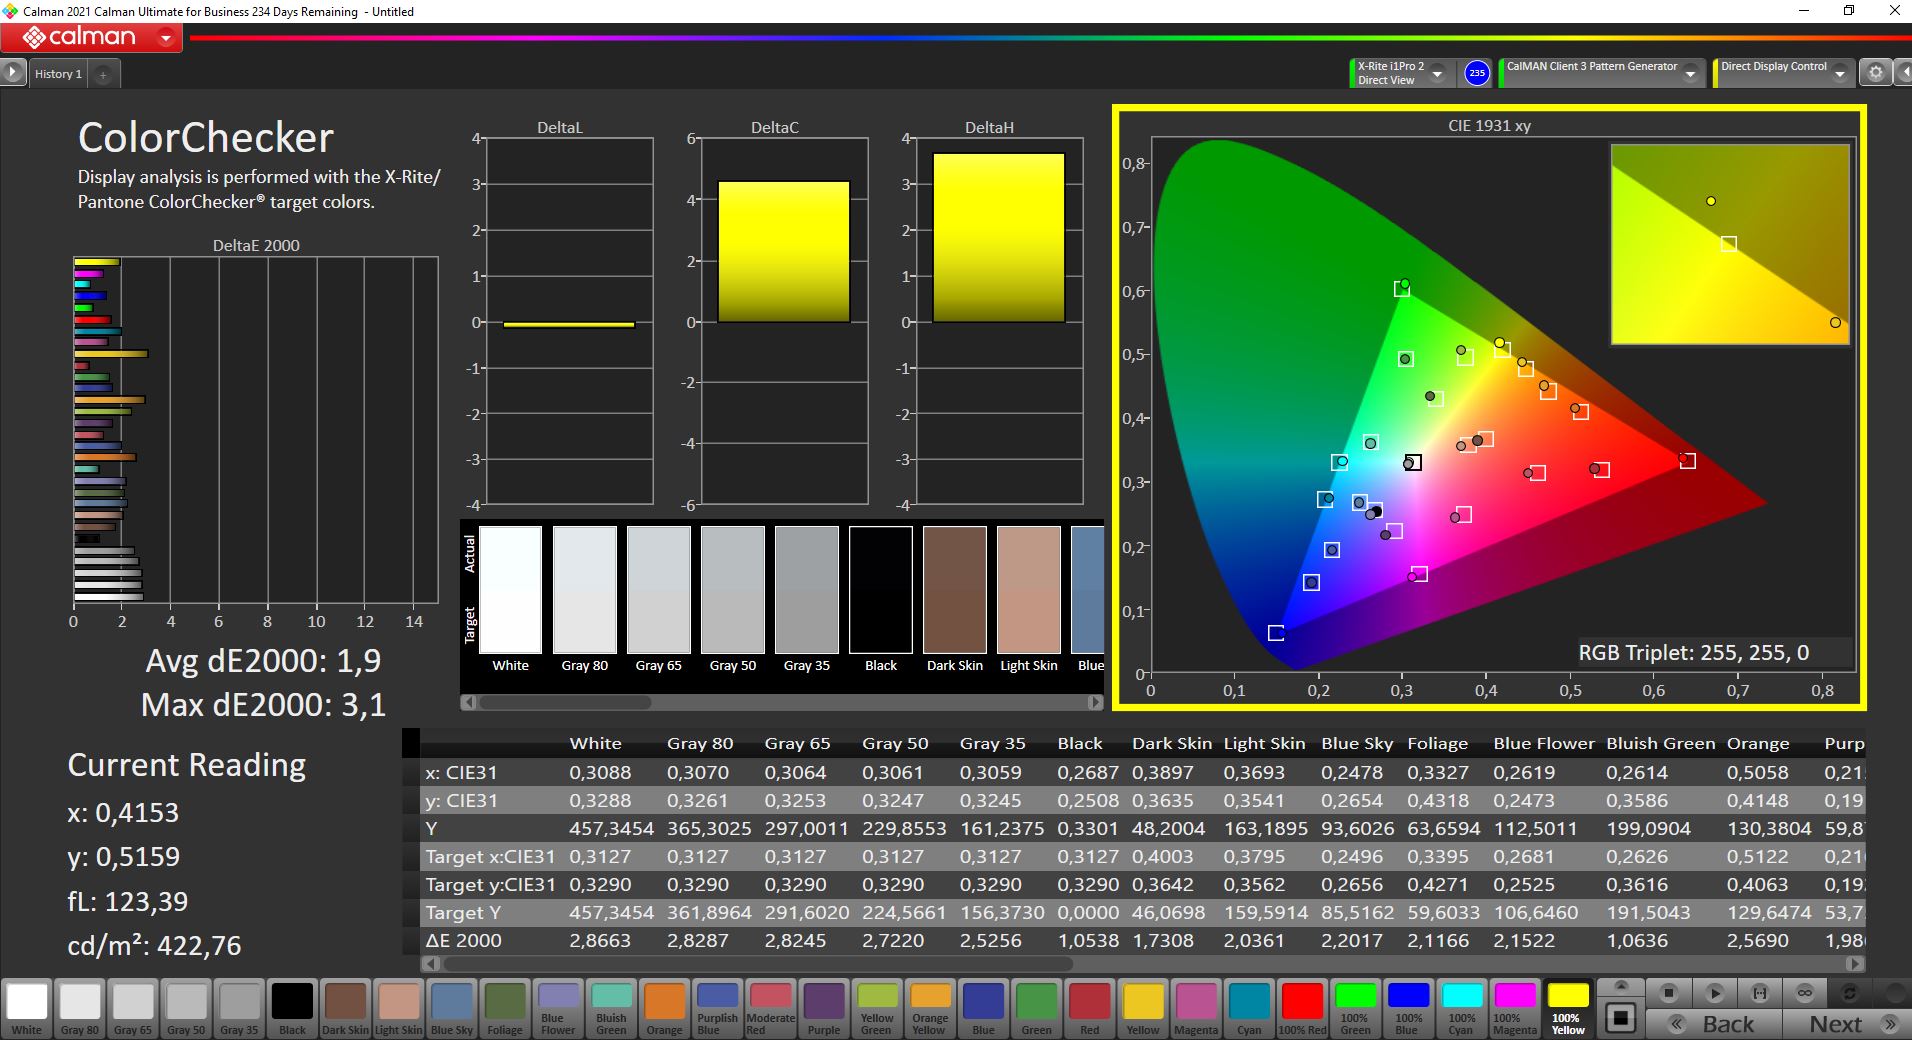This screenshot has width=1912, height=1040.
Task: Expand the X-Rite i1Pro 2 meter dropdown
Action: (1437, 74)
